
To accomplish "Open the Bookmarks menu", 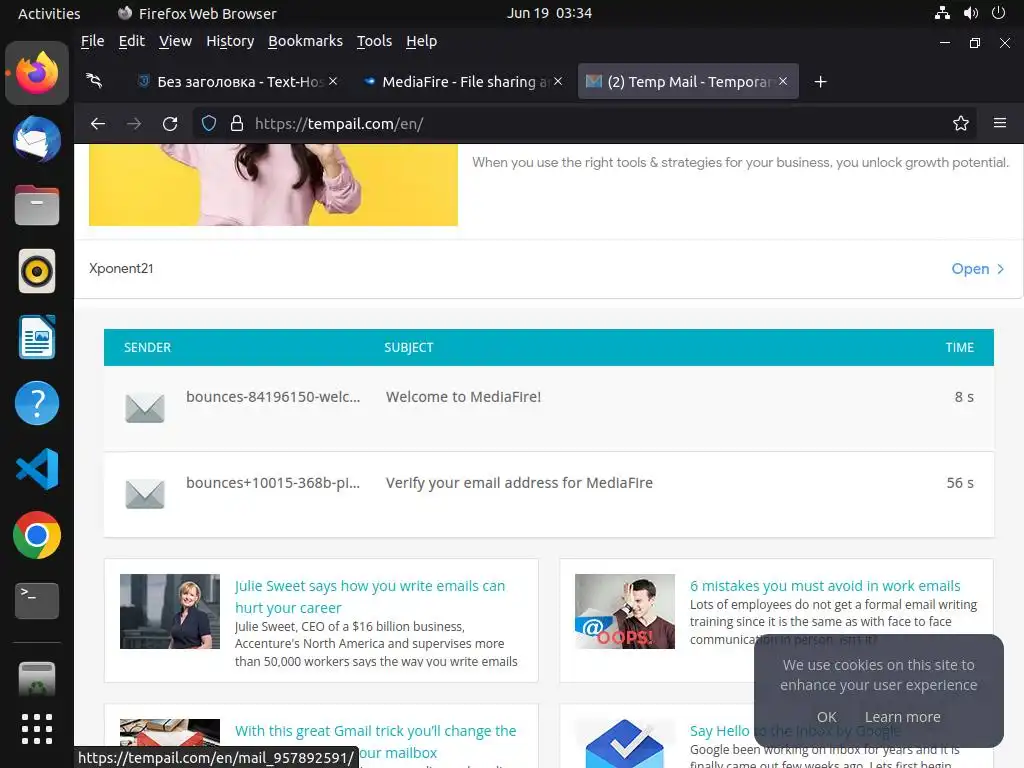I will (x=306, y=41).
